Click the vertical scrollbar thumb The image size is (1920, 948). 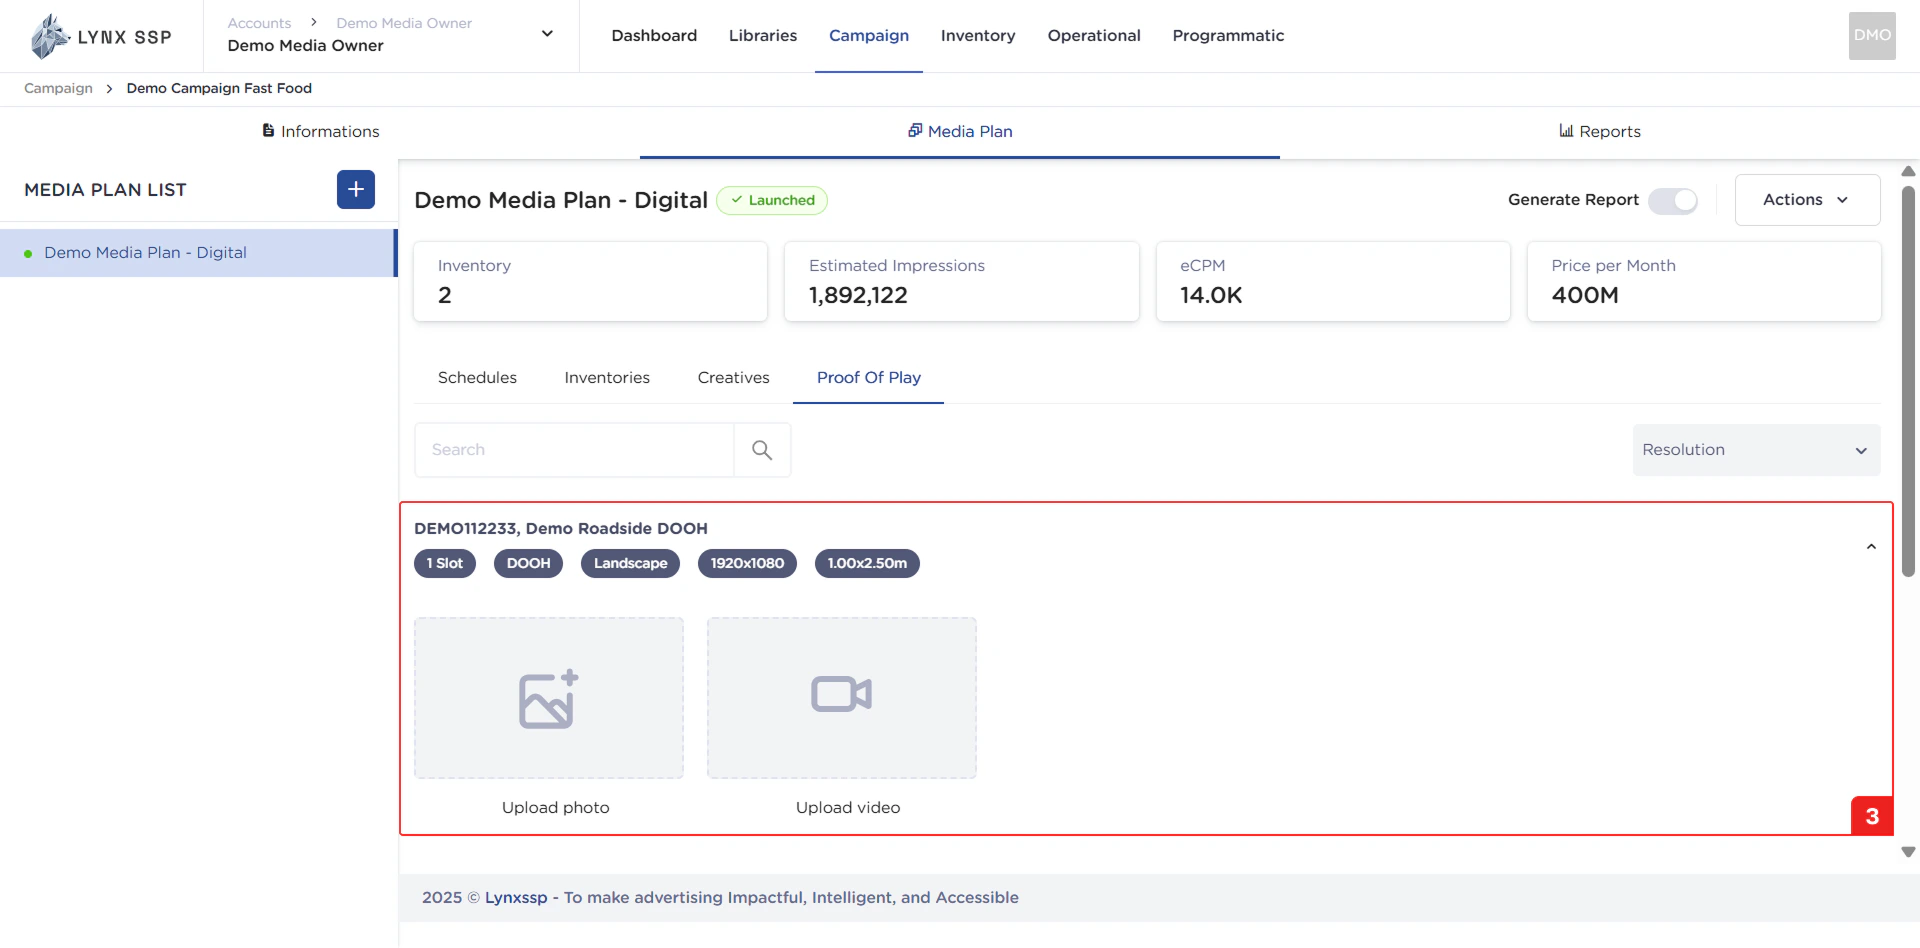(x=1908, y=380)
